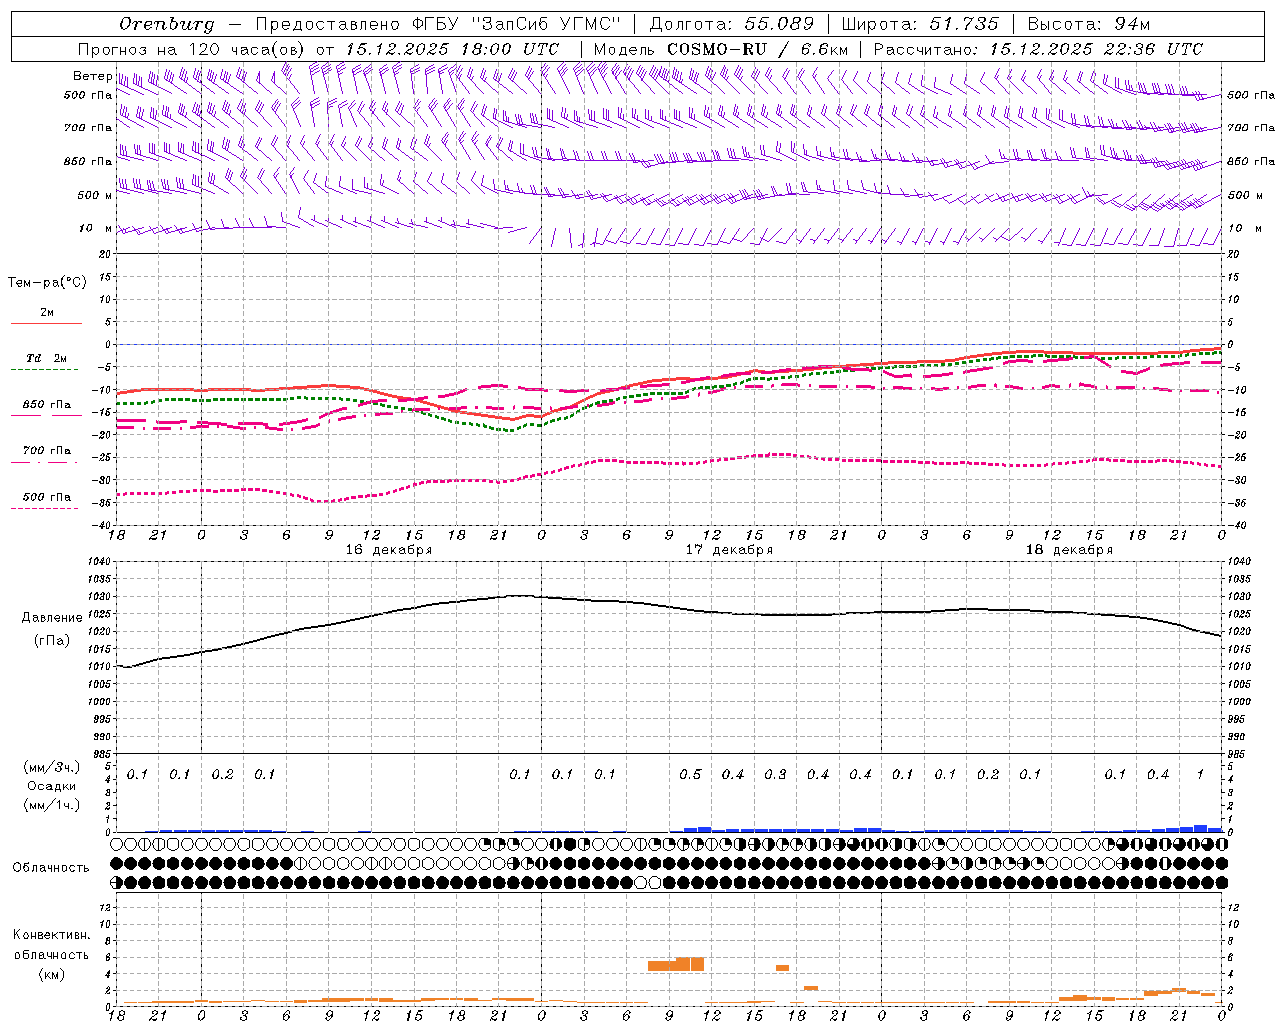Image resolution: width=1280 pixels, height=1024 pixels.
Task: Select the 'Долгота: 55.089' header field
Action: point(731,24)
